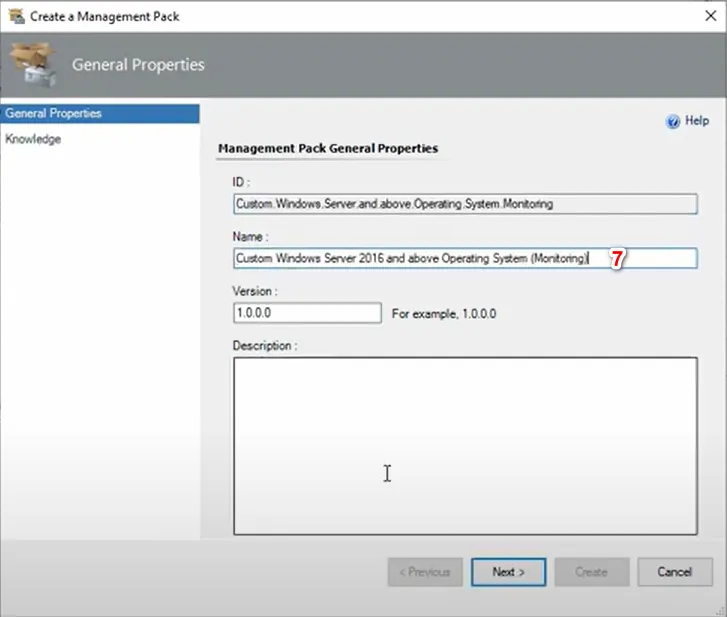Open the Knowledge page in left pane
This screenshot has width=727, height=617.
click(x=33, y=139)
